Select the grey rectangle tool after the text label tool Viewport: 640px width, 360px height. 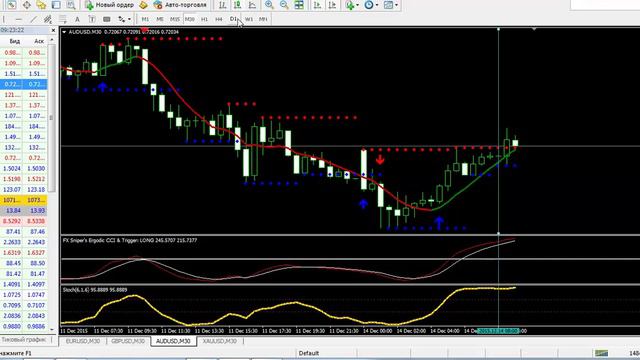click(x=107, y=19)
